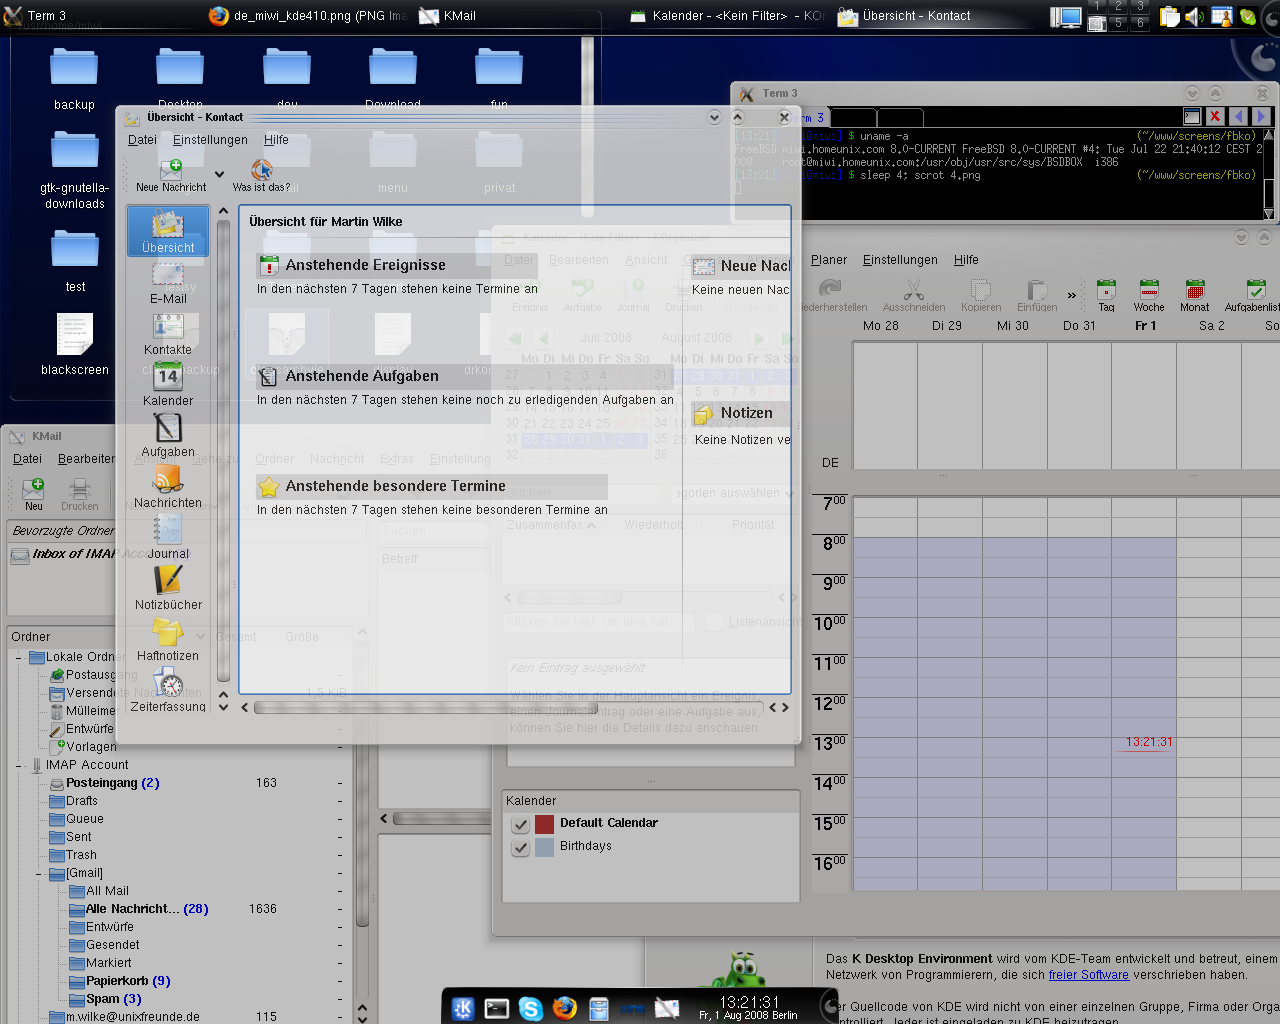Screen dimensions: 1280x1024
Task: Follow the 'freier Software' link
Action: click(1089, 975)
